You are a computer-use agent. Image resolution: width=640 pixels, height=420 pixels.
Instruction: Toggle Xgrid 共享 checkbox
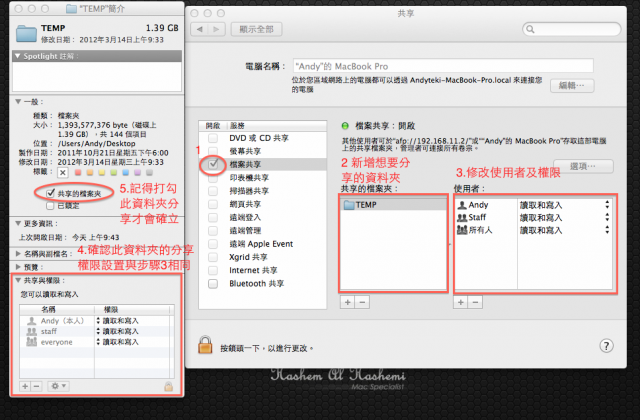click(x=213, y=257)
